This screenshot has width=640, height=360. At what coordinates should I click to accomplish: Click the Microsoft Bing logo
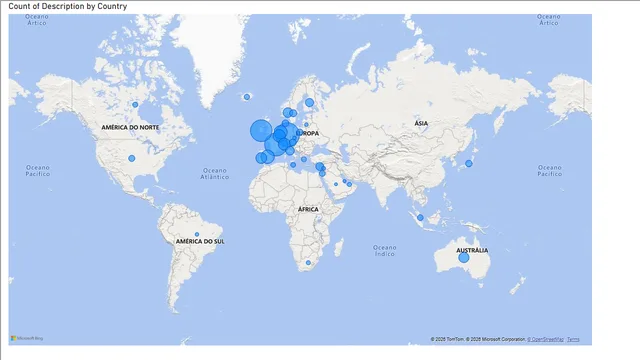(27, 338)
